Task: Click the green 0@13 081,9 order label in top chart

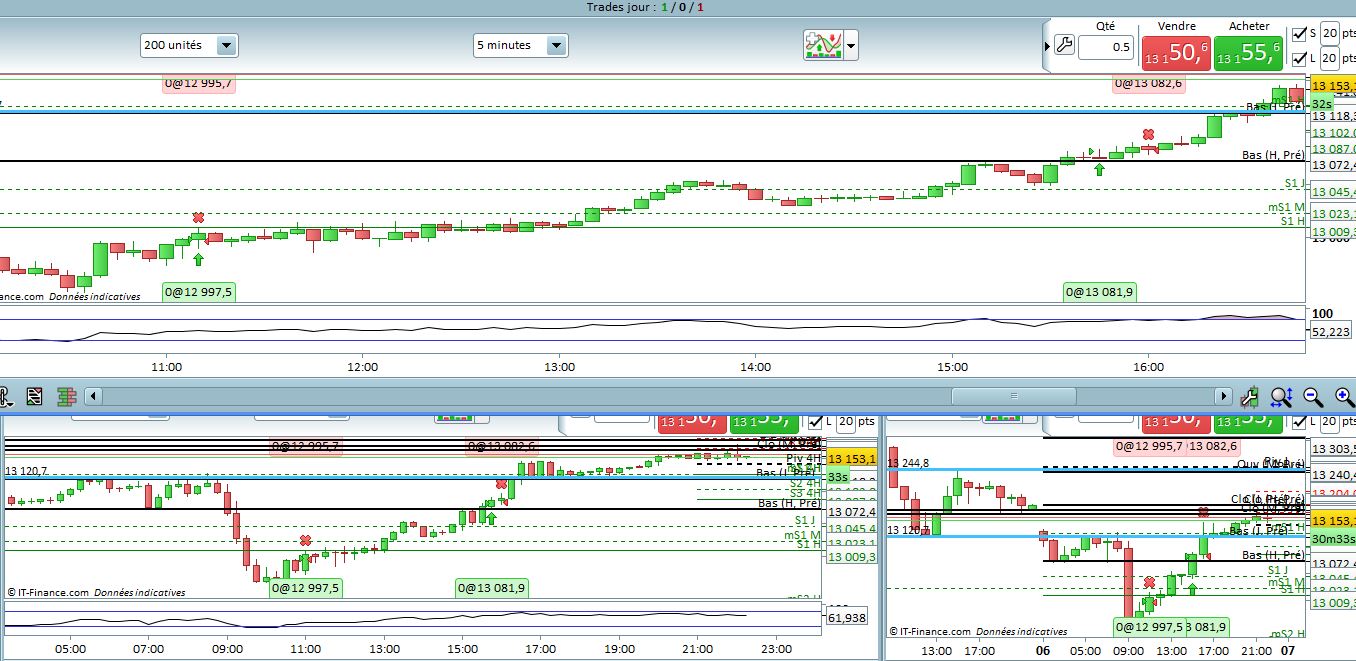Action: pyautogui.click(x=1100, y=292)
